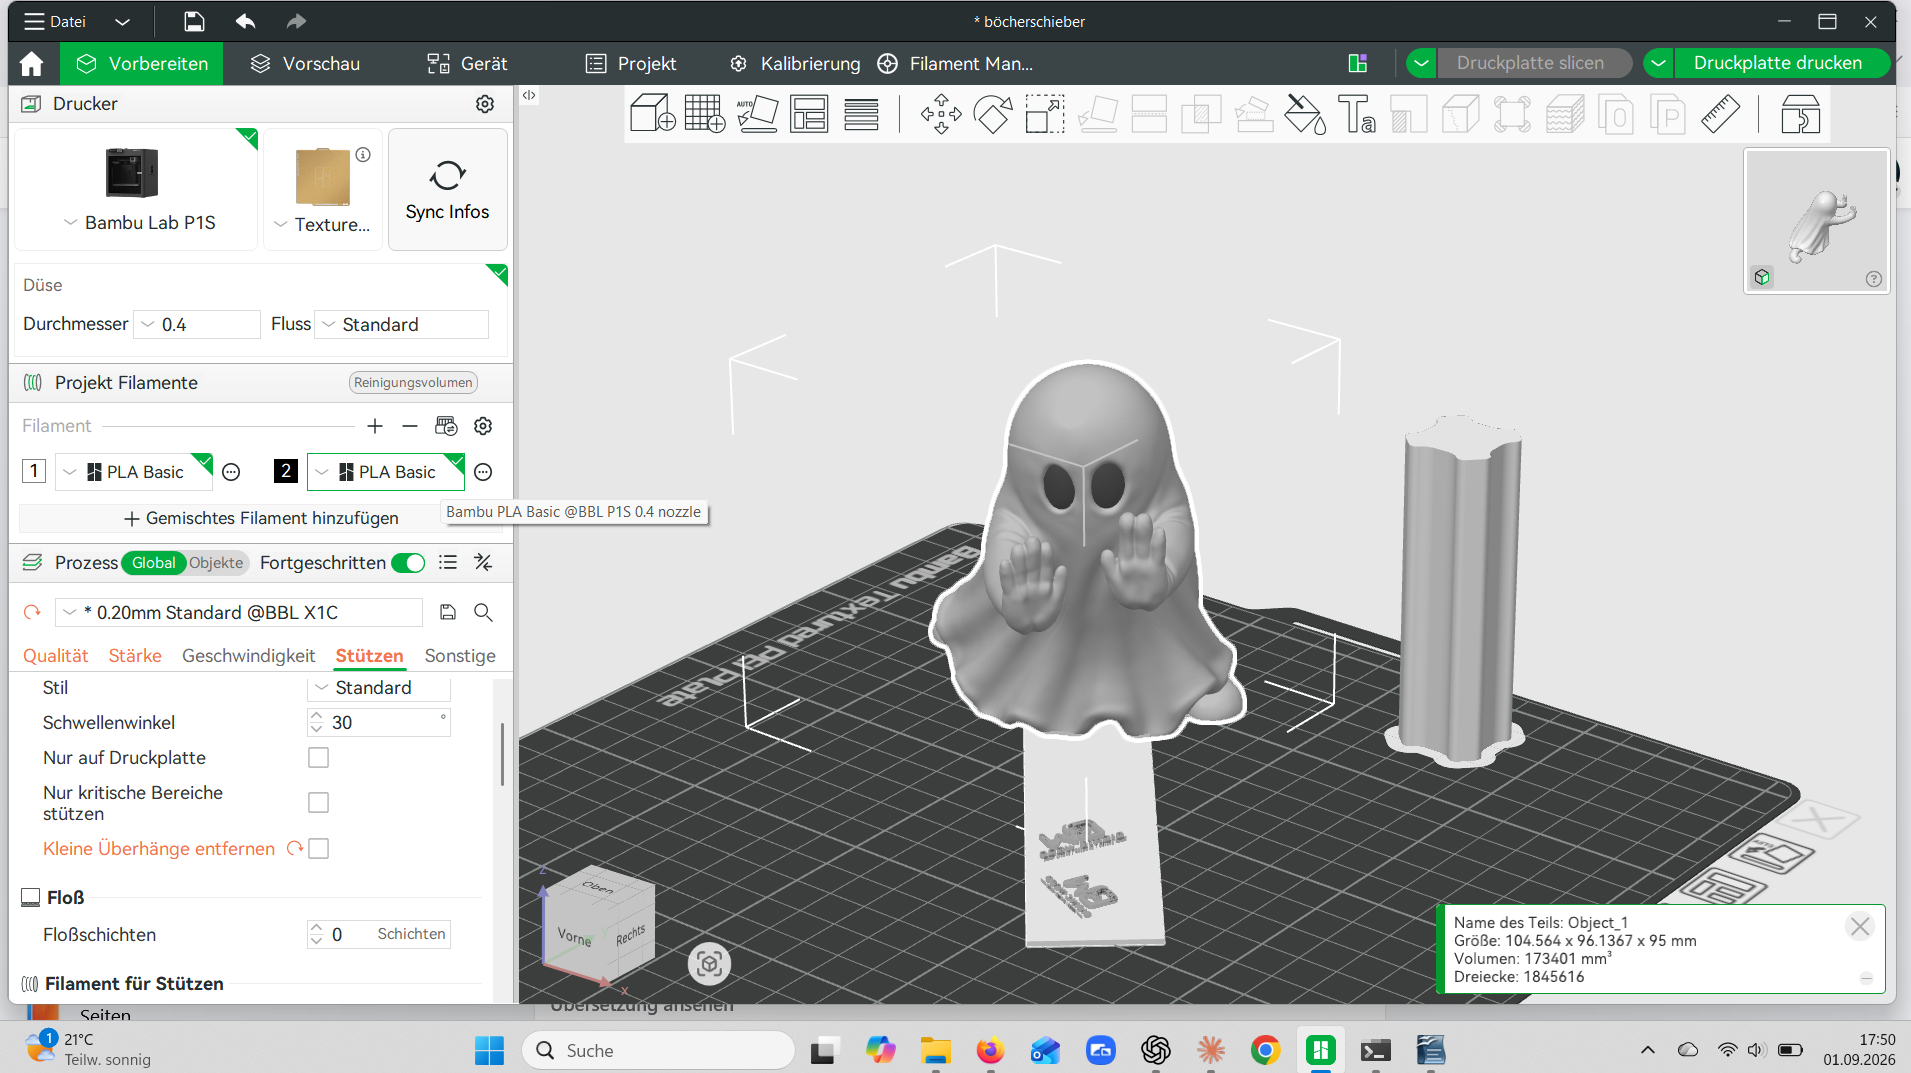
Task: Search the process settings
Action: pos(483,612)
